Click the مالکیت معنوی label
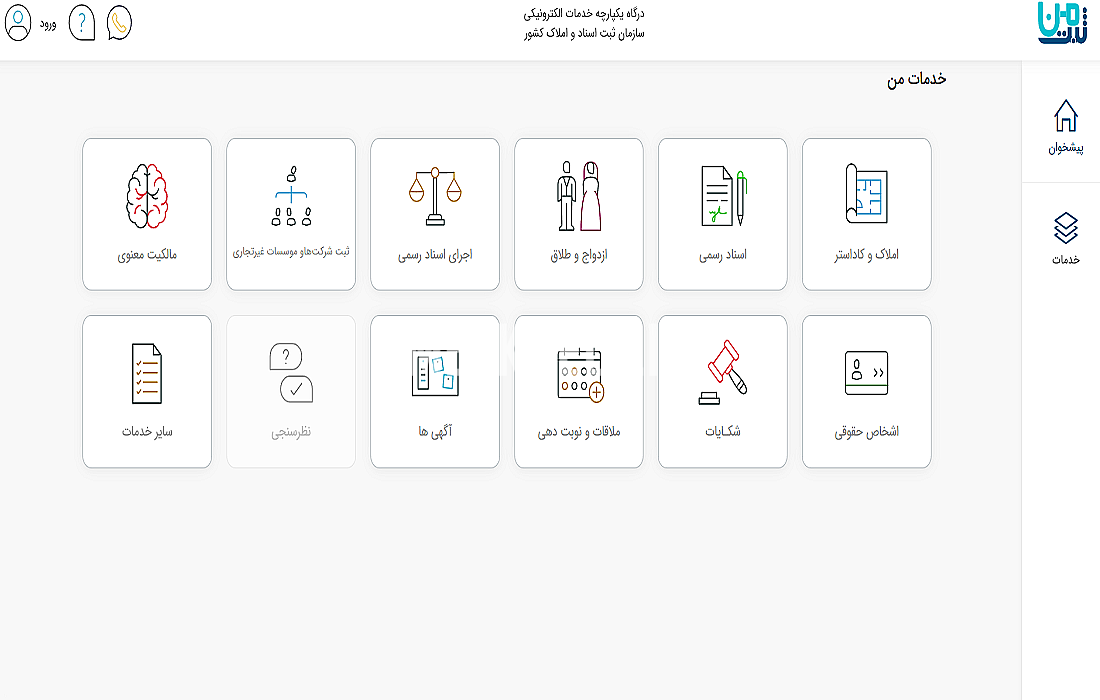This screenshot has height=700, width=1100. pos(147,255)
